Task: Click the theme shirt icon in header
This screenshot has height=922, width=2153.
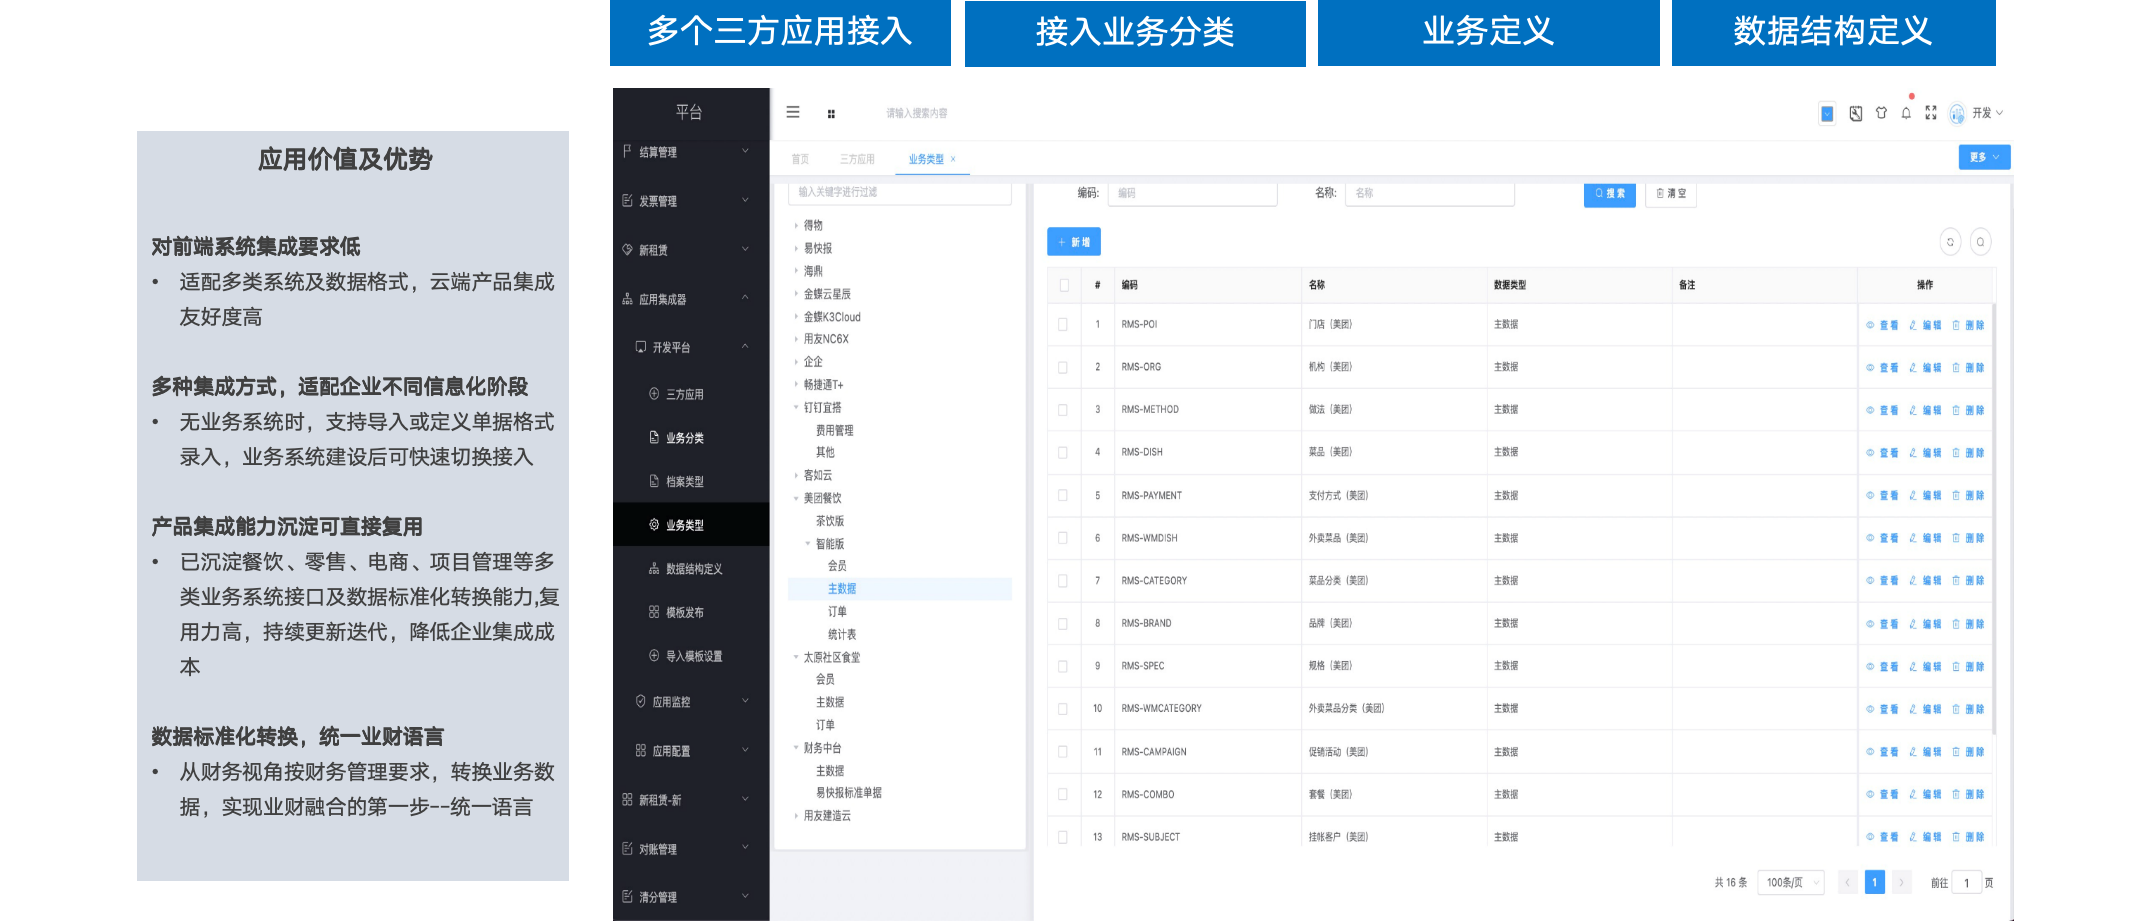Action: pyautogui.click(x=1881, y=113)
